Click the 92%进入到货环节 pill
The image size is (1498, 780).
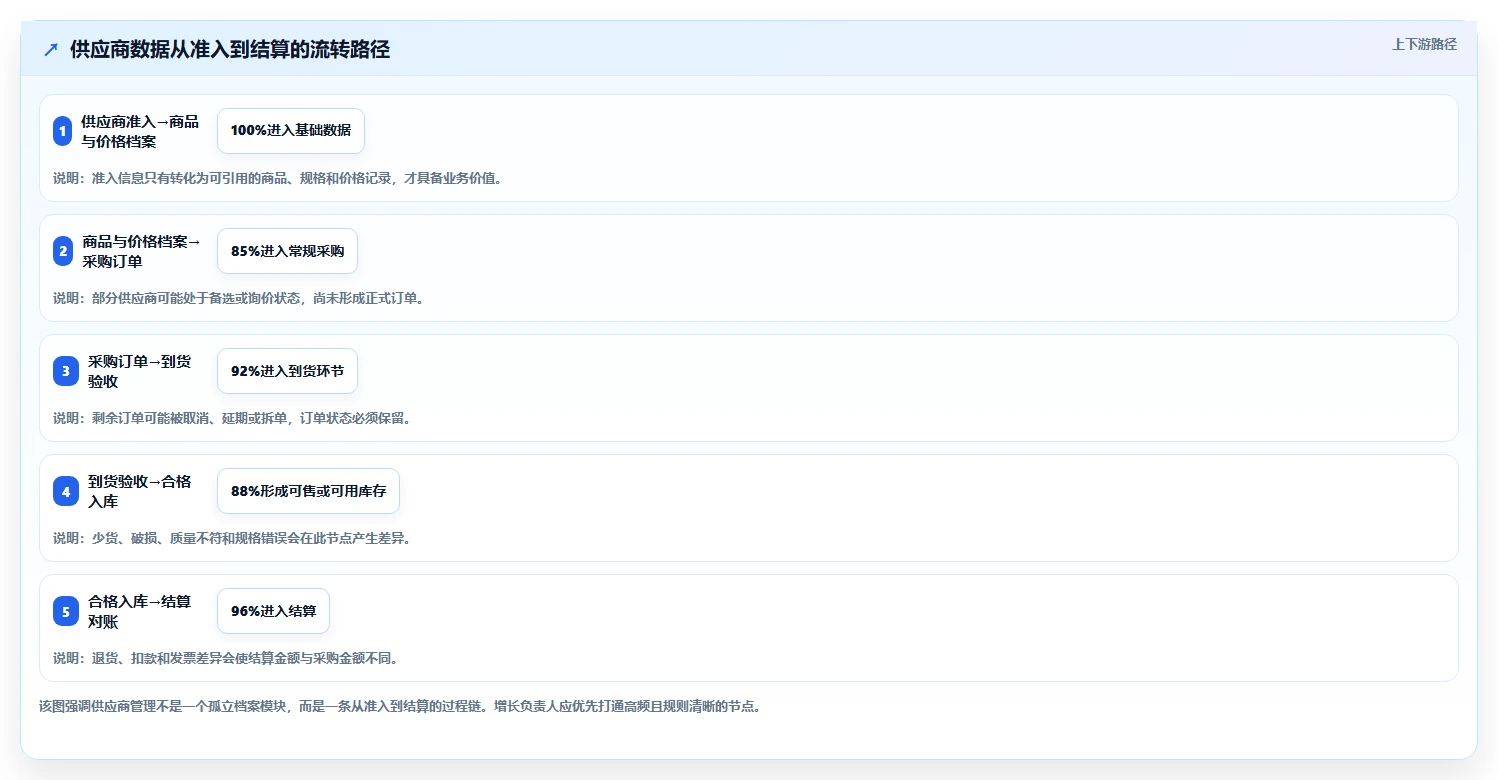point(287,371)
